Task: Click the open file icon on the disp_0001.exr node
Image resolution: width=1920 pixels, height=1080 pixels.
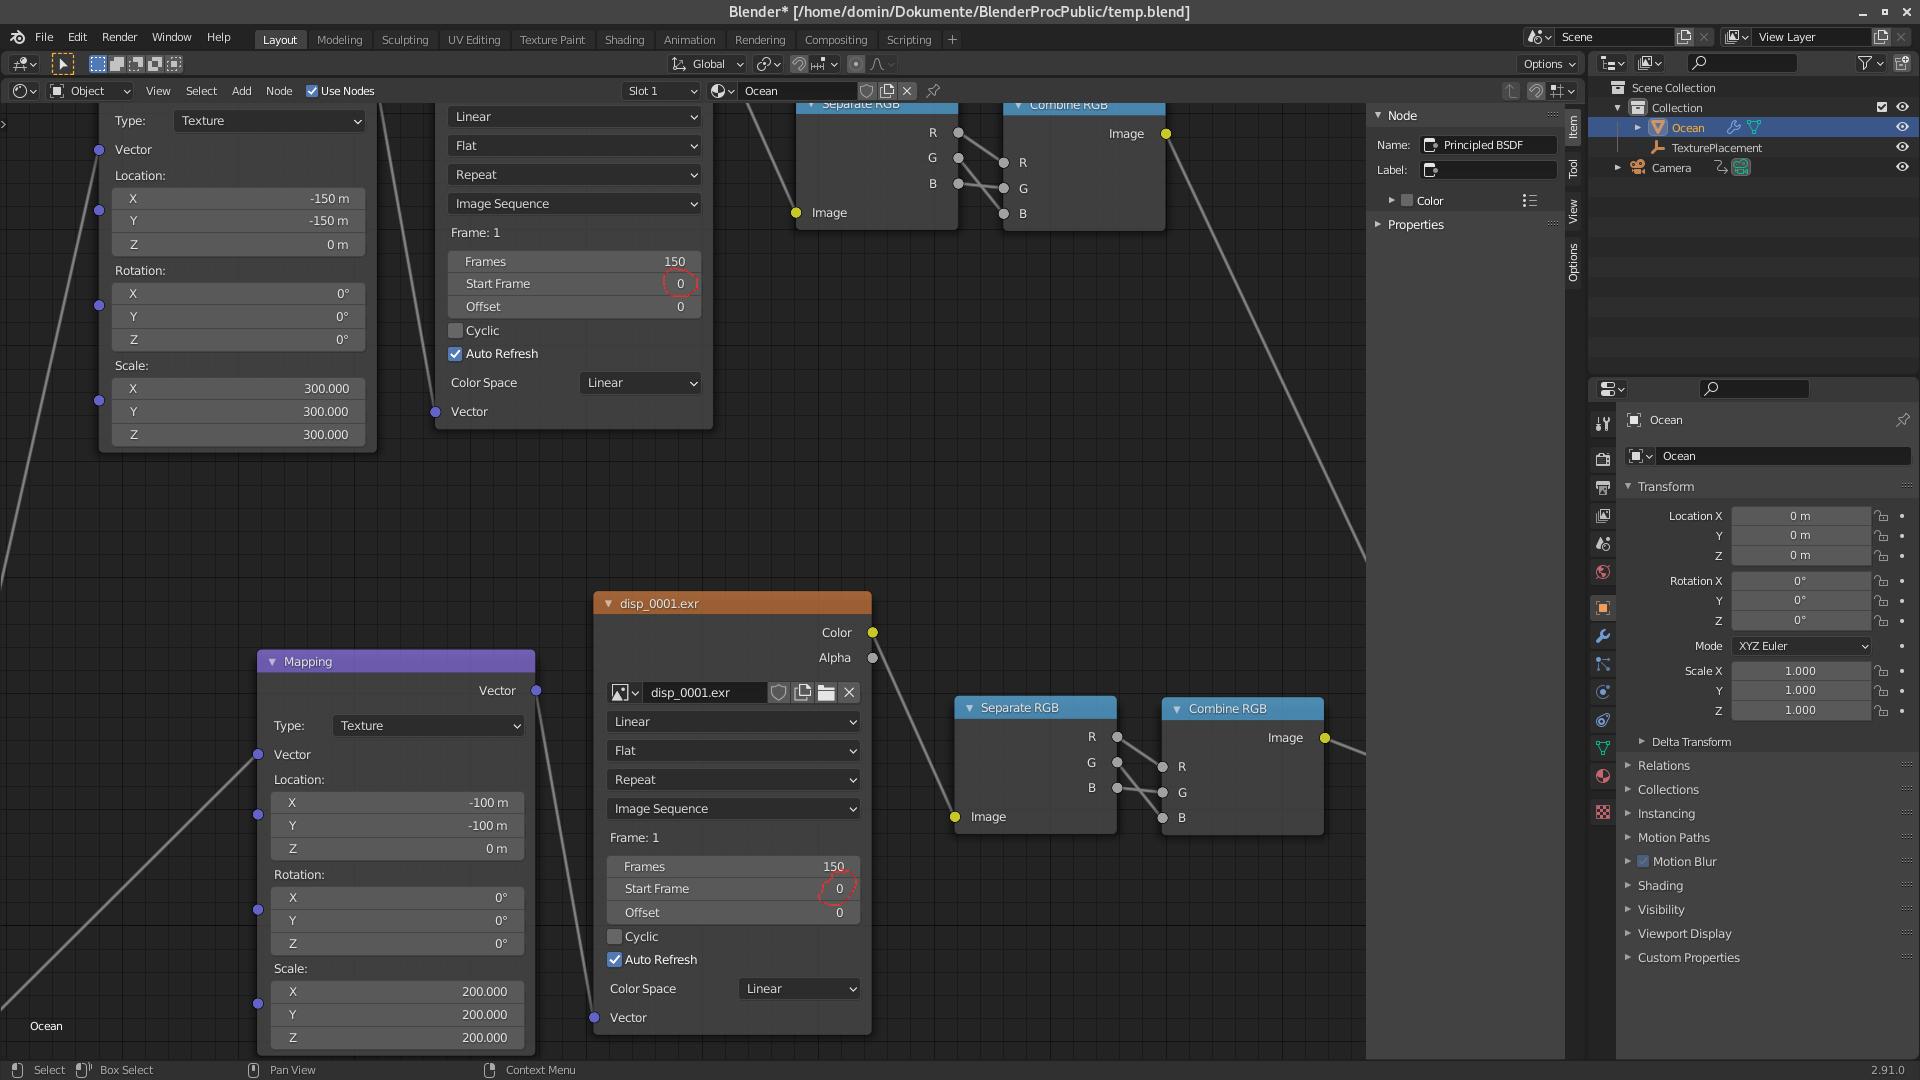Action: point(825,692)
